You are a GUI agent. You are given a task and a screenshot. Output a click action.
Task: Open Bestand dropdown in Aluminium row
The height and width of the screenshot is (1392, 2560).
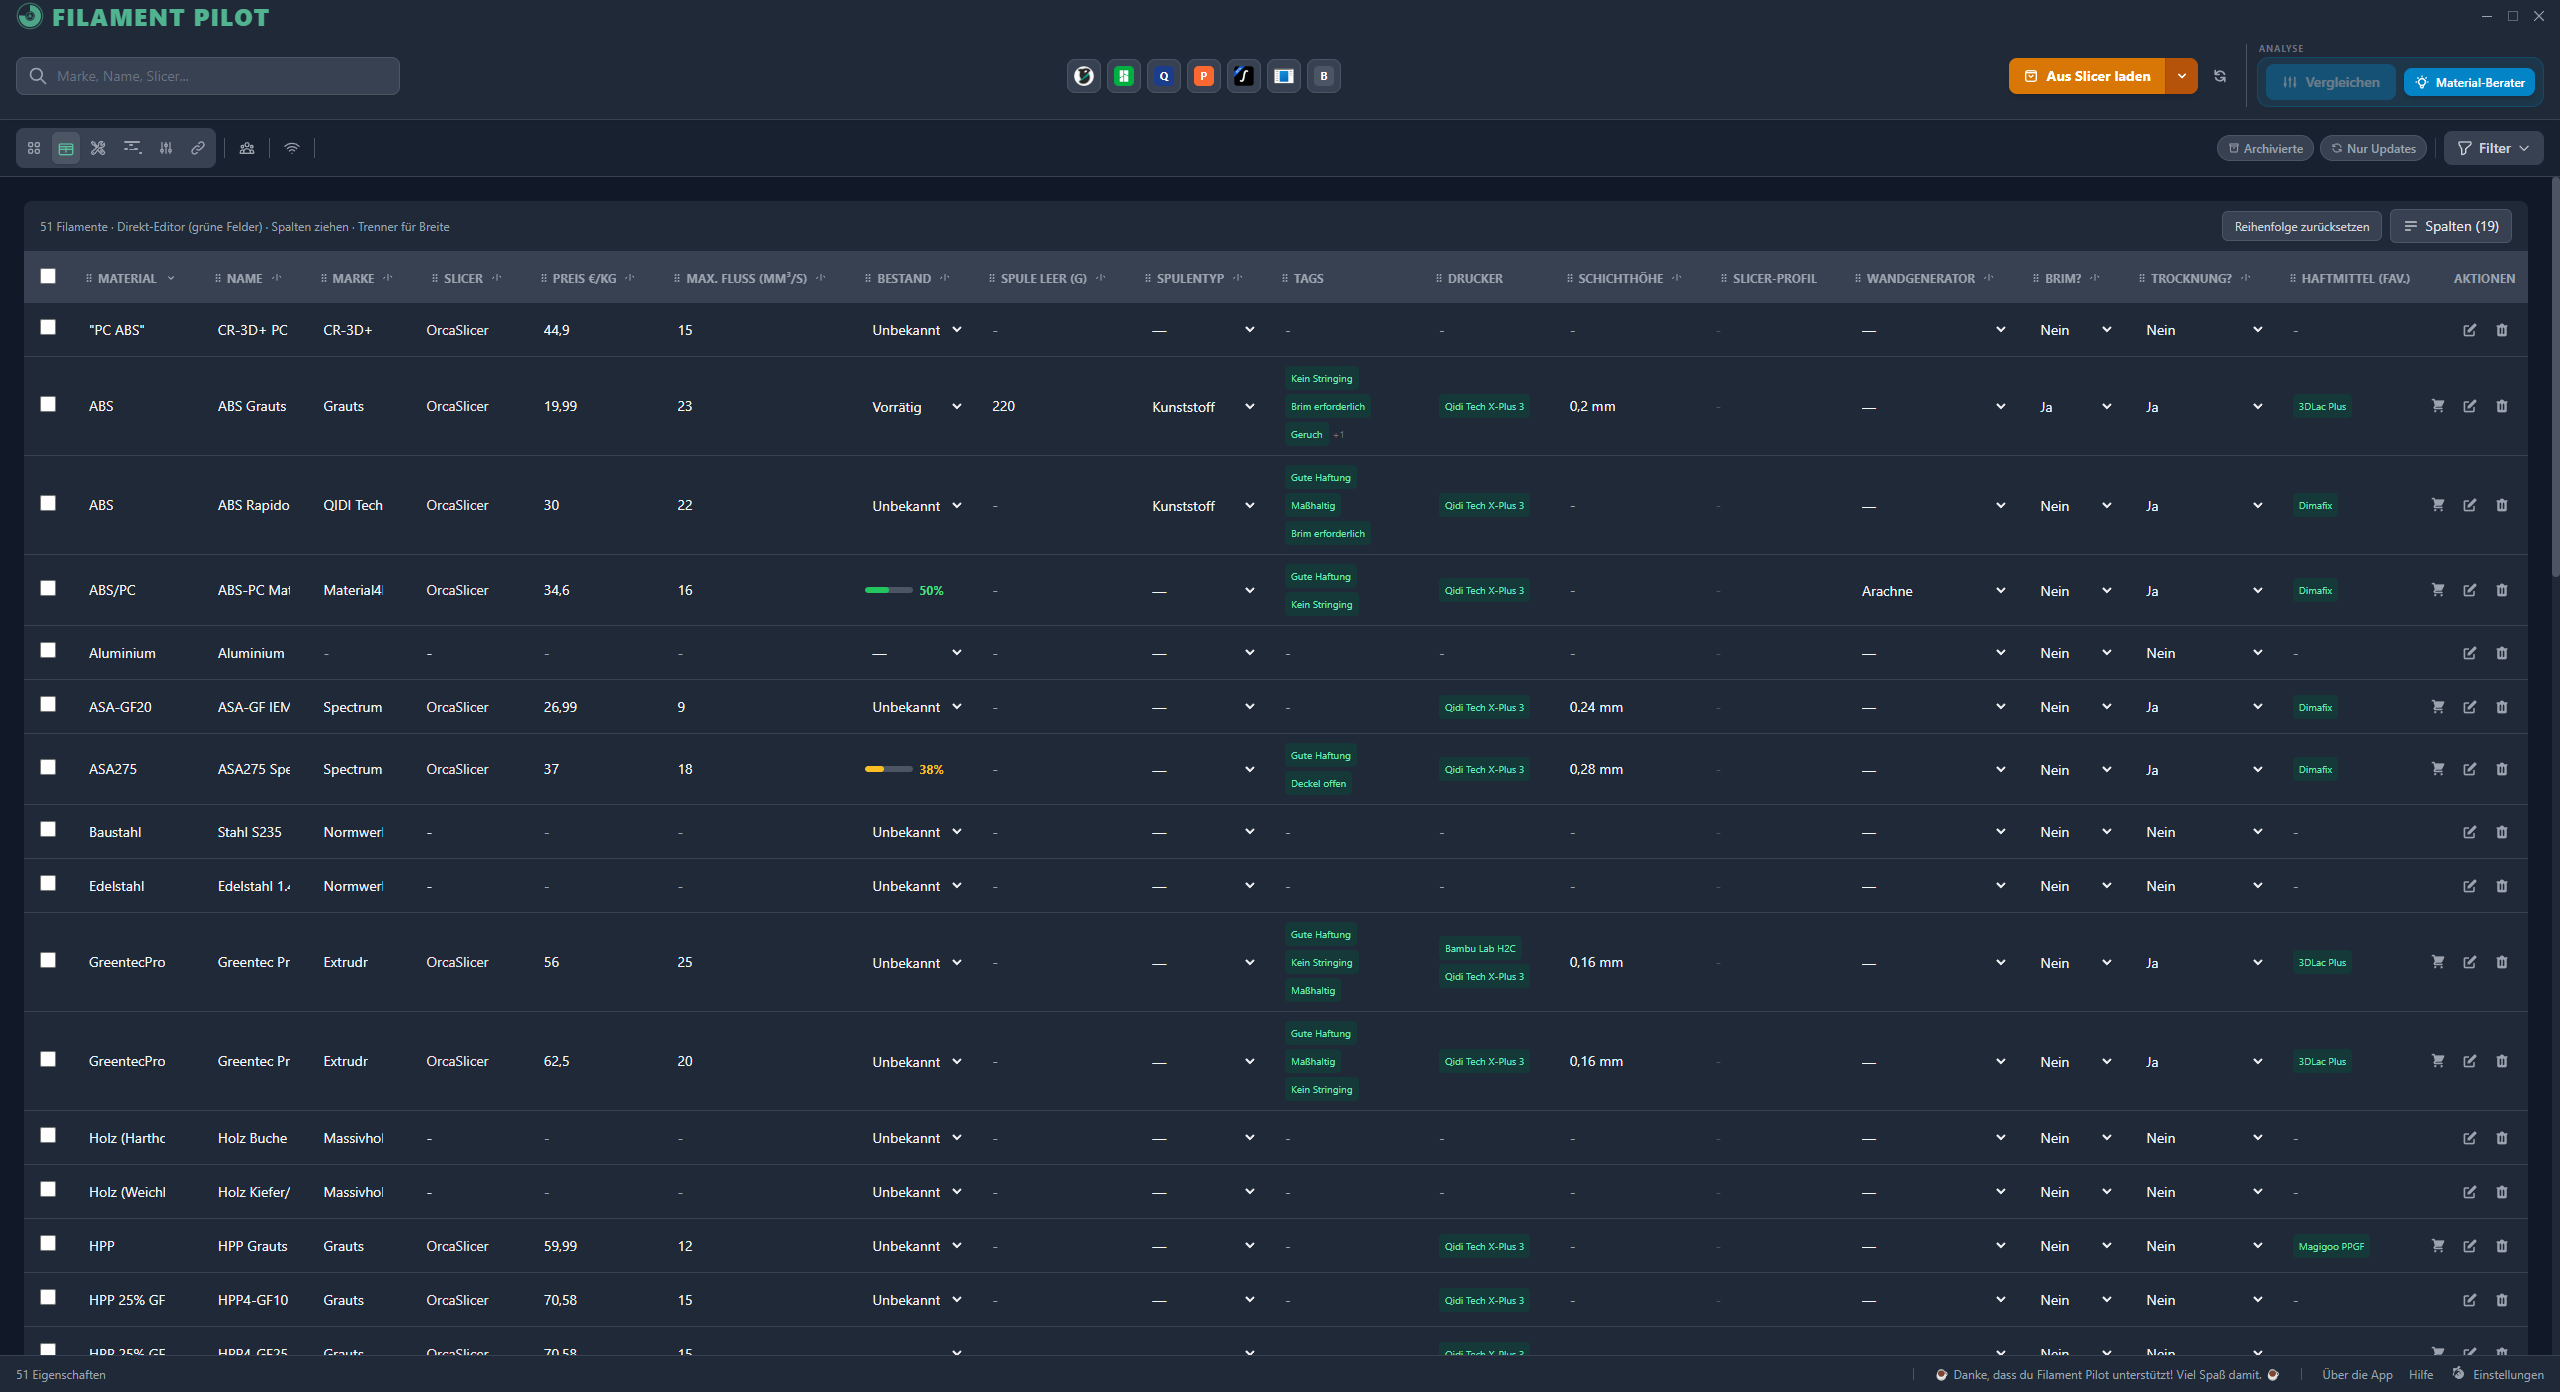point(917,653)
